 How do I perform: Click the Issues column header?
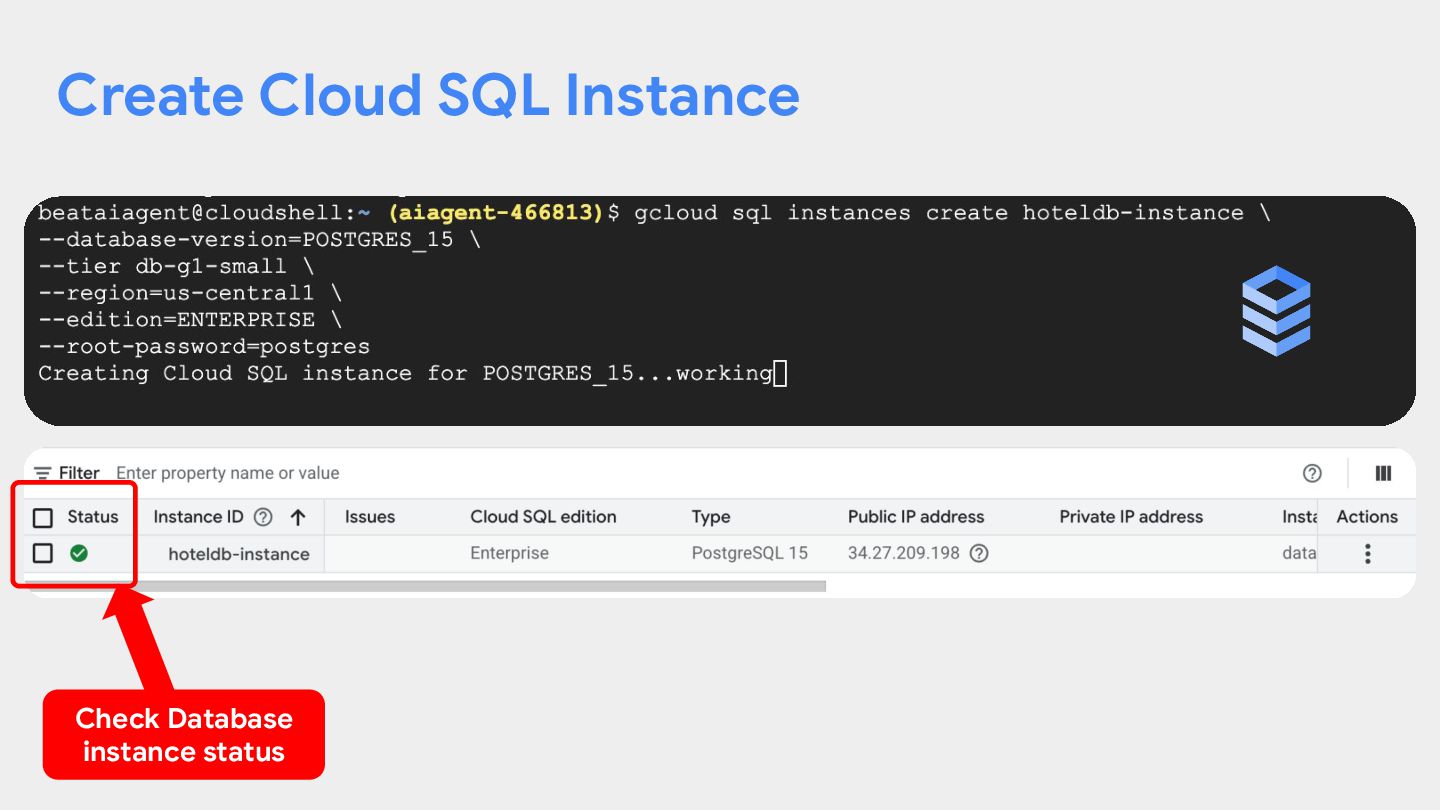[370, 517]
